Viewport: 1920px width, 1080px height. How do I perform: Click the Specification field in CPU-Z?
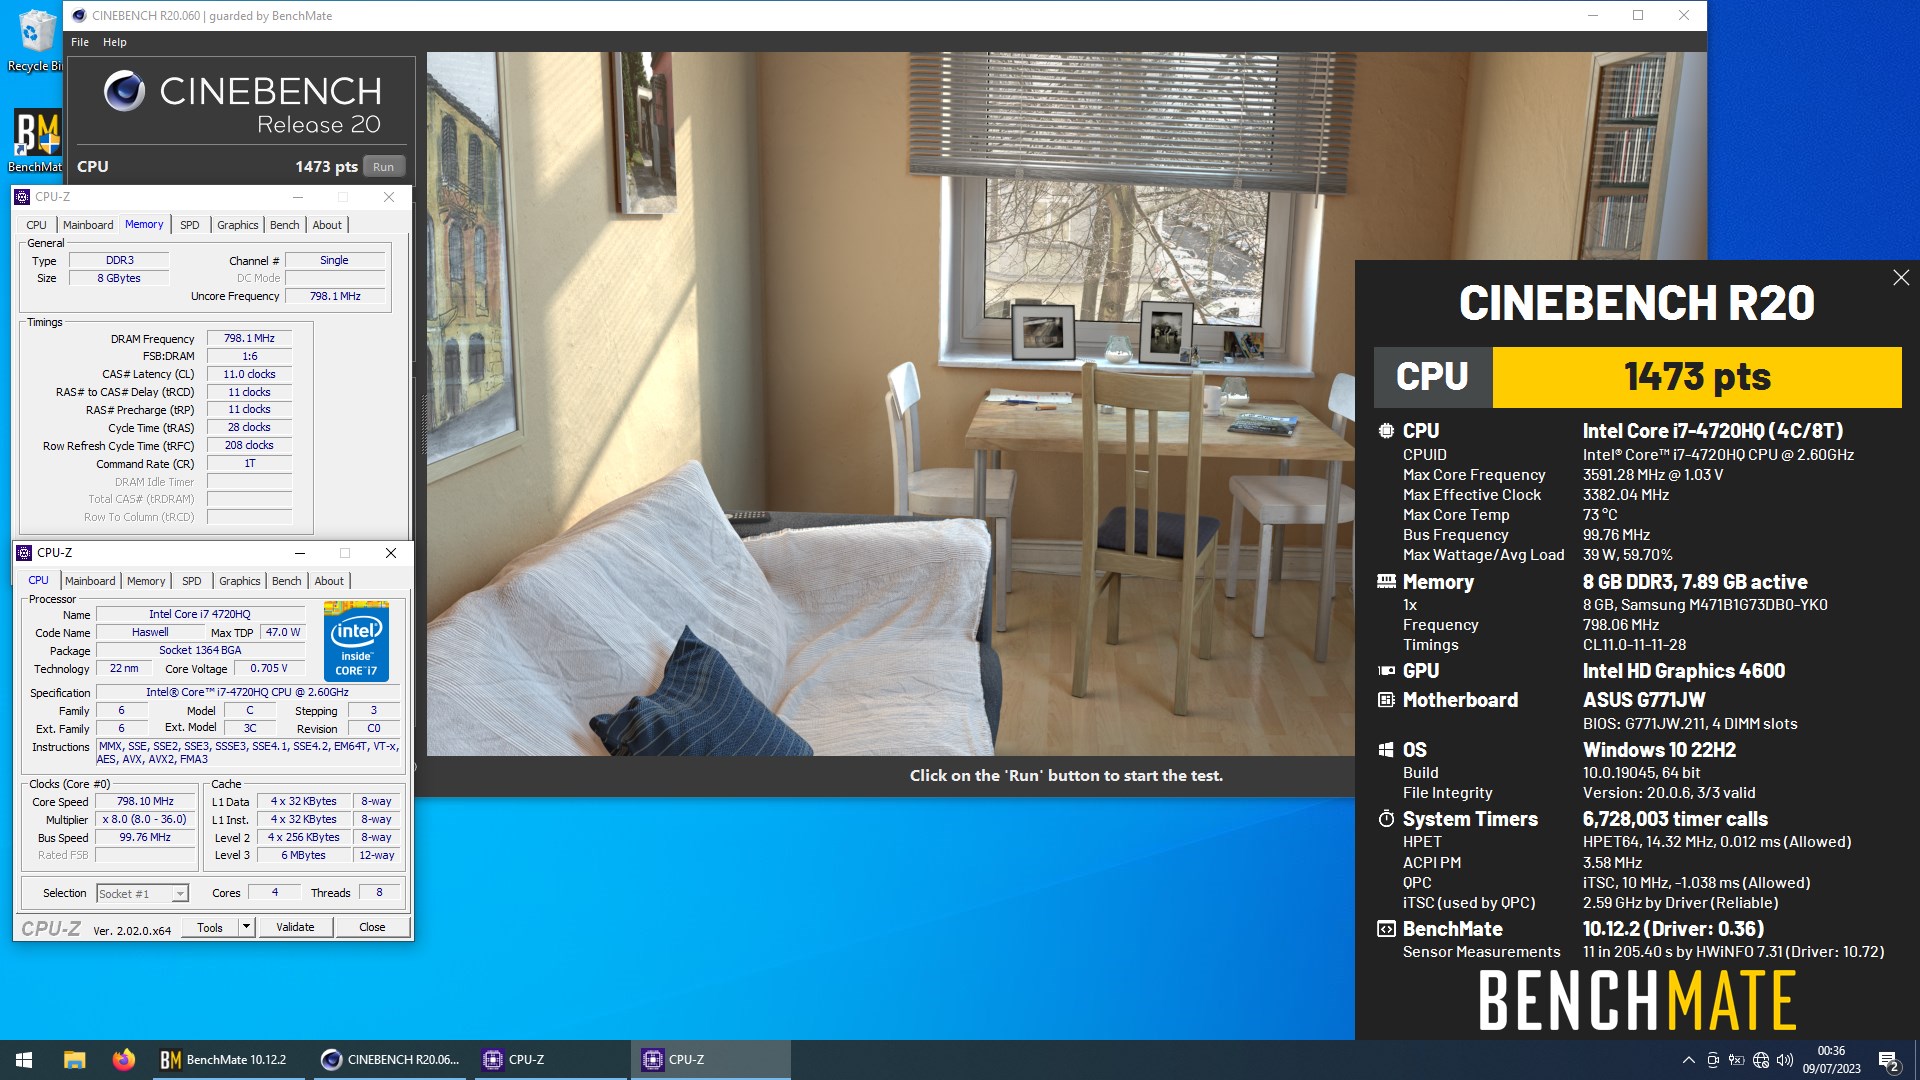[247, 693]
